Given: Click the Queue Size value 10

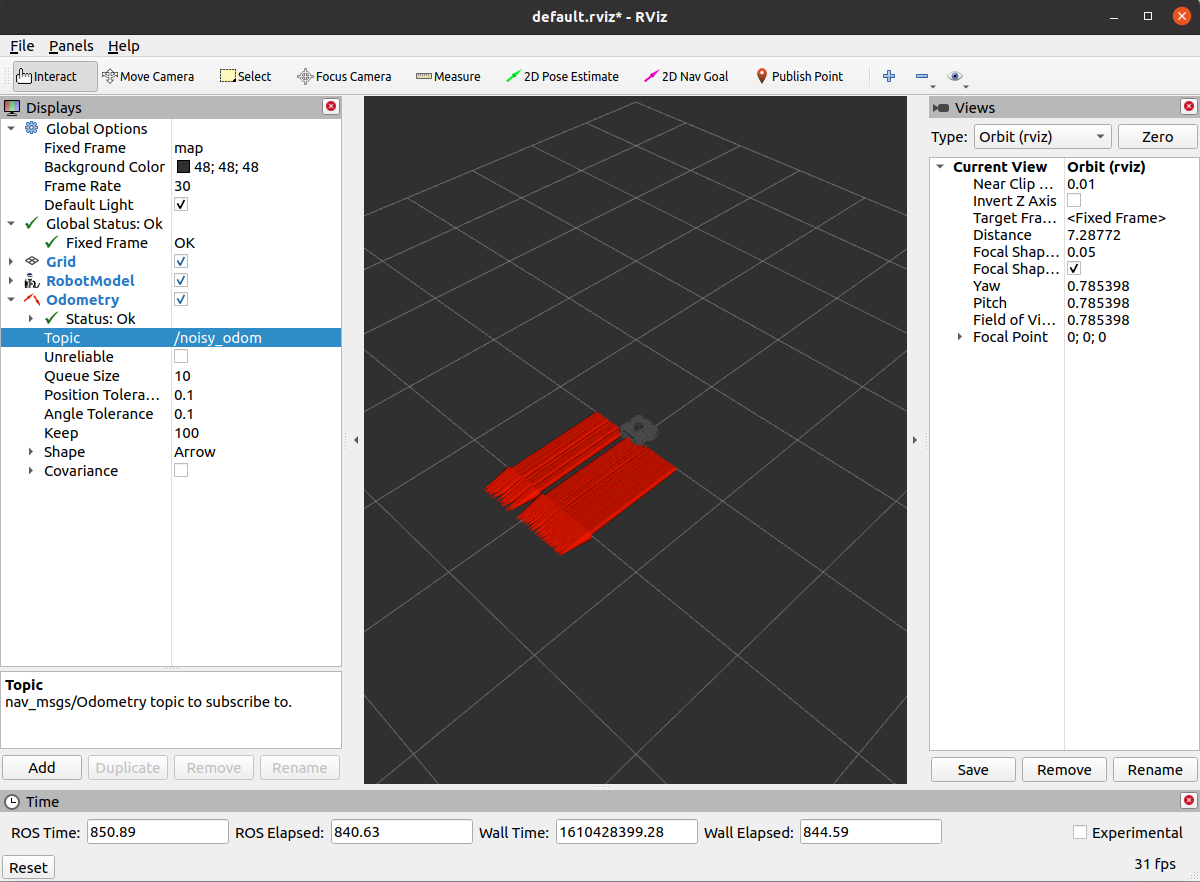Looking at the screenshot, I should (182, 375).
